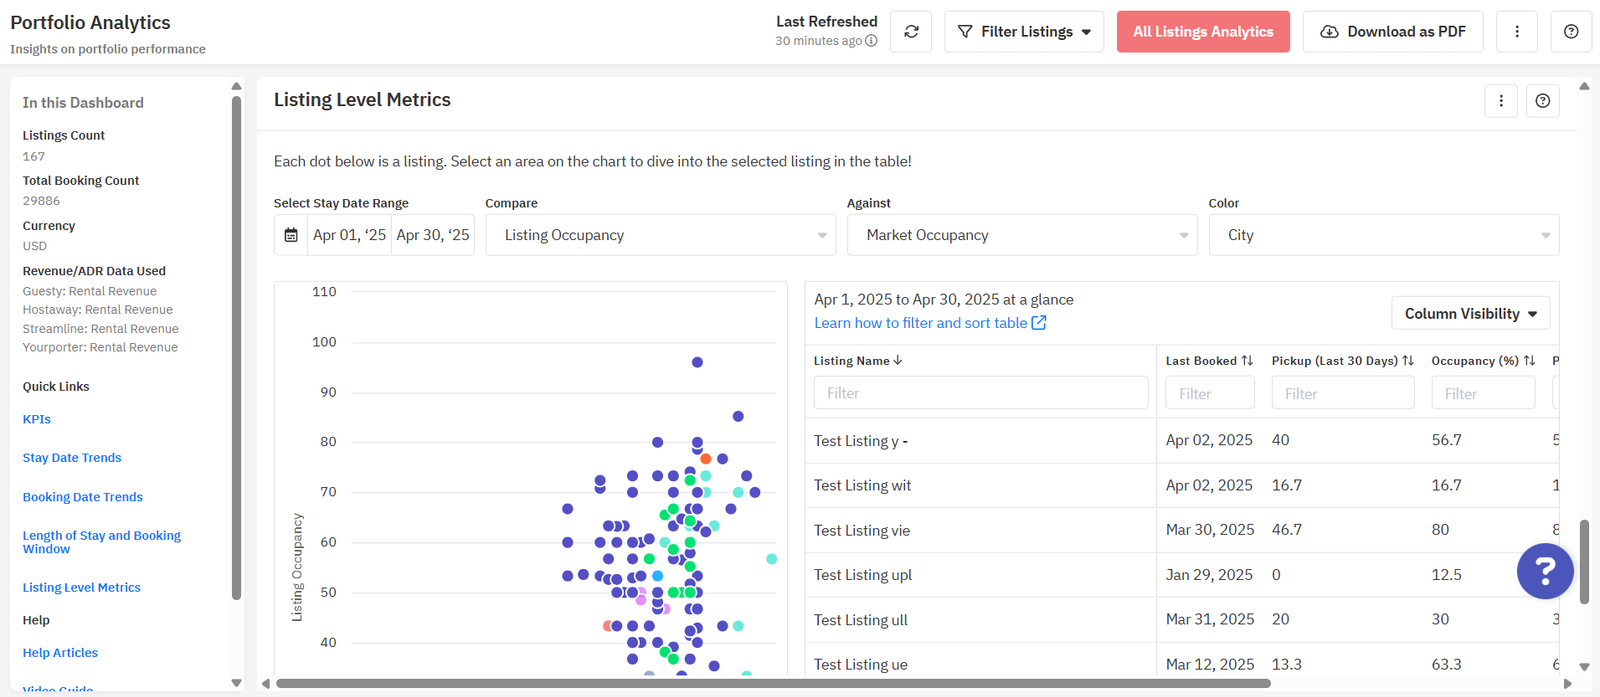Click the refresh data icon button
1600x697 pixels.
click(911, 32)
